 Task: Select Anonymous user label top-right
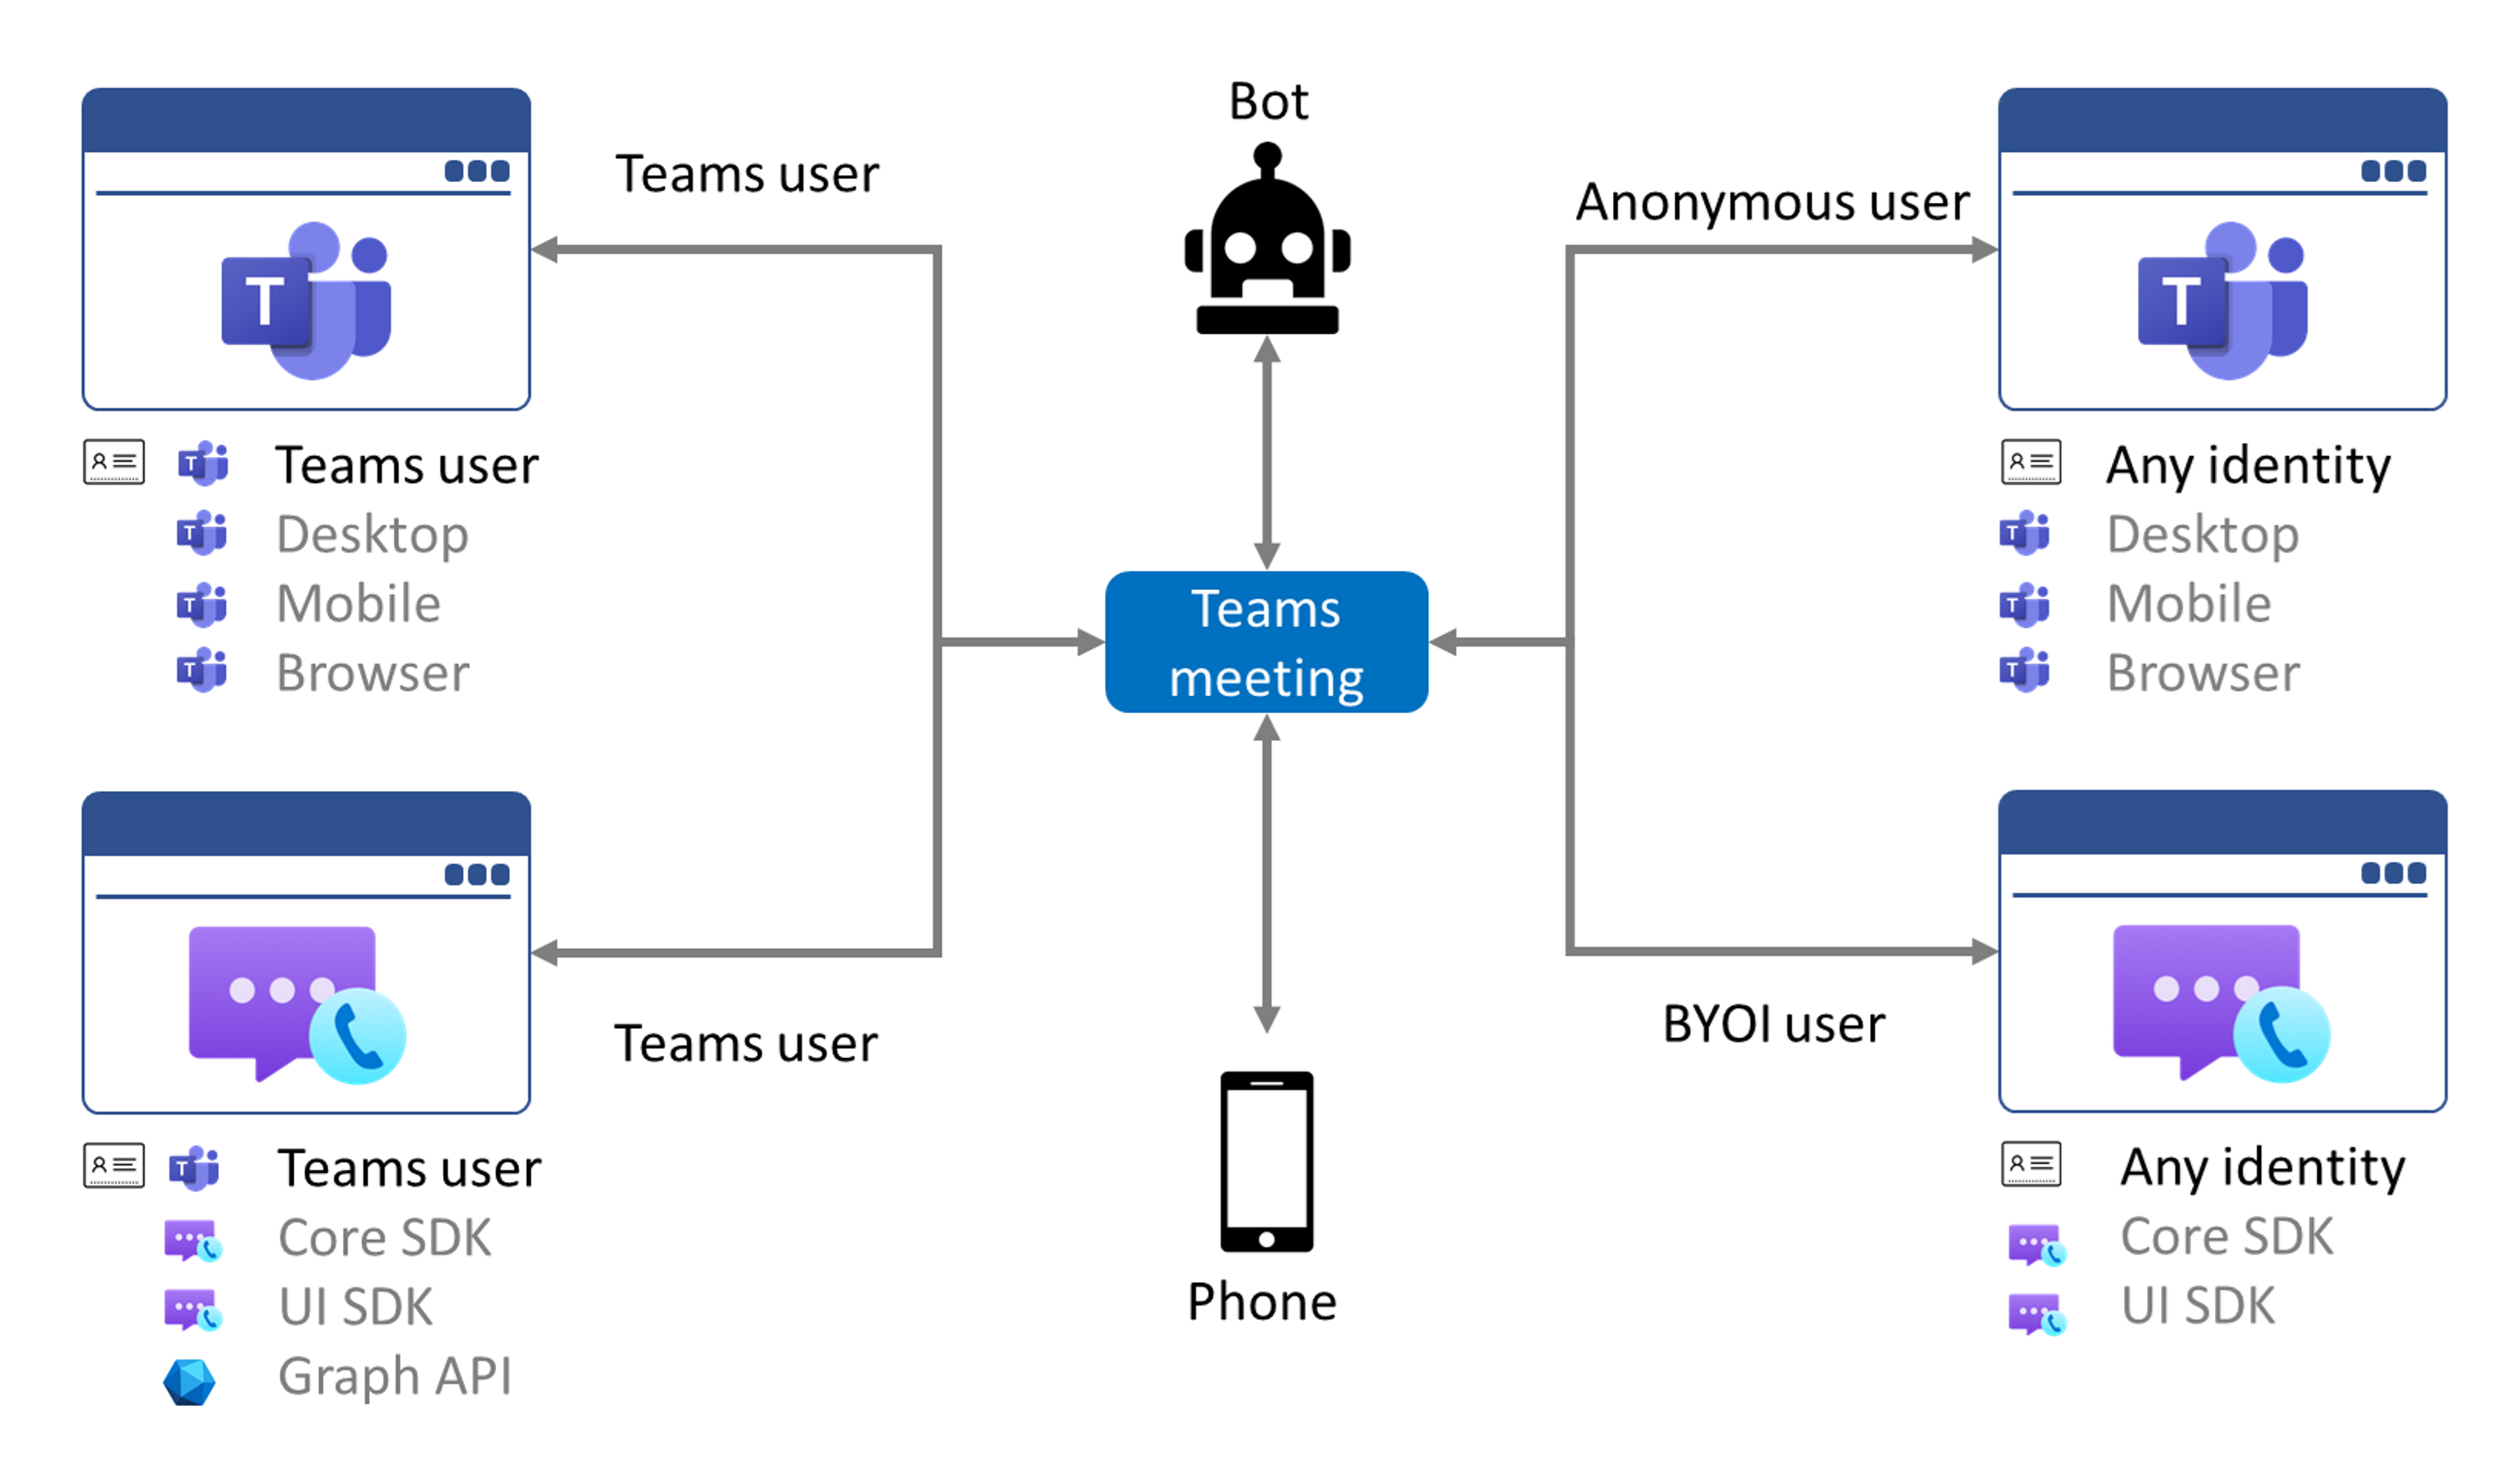coord(1702,199)
